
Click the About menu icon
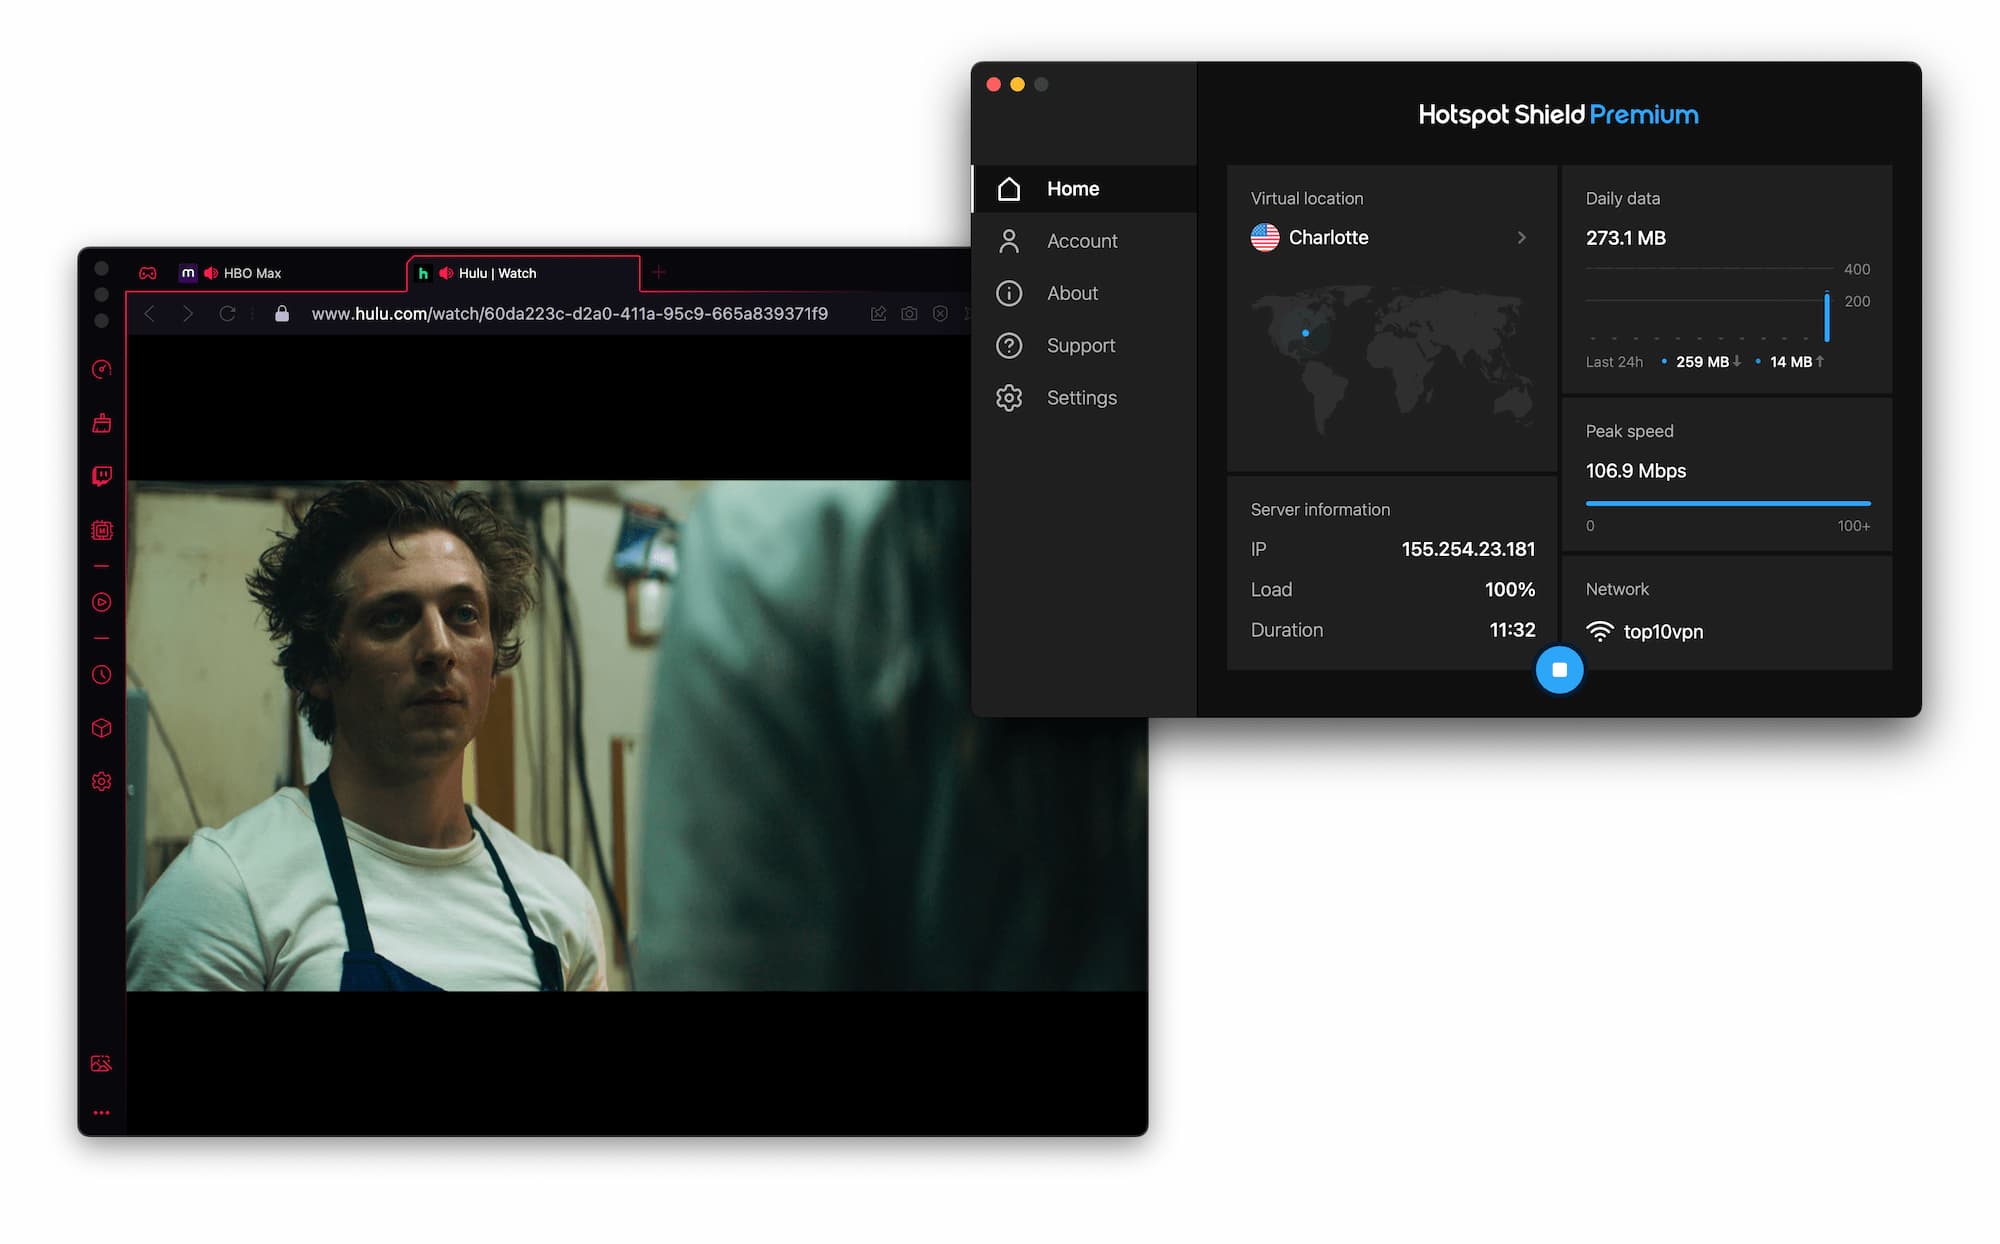click(x=1009, y=292)
